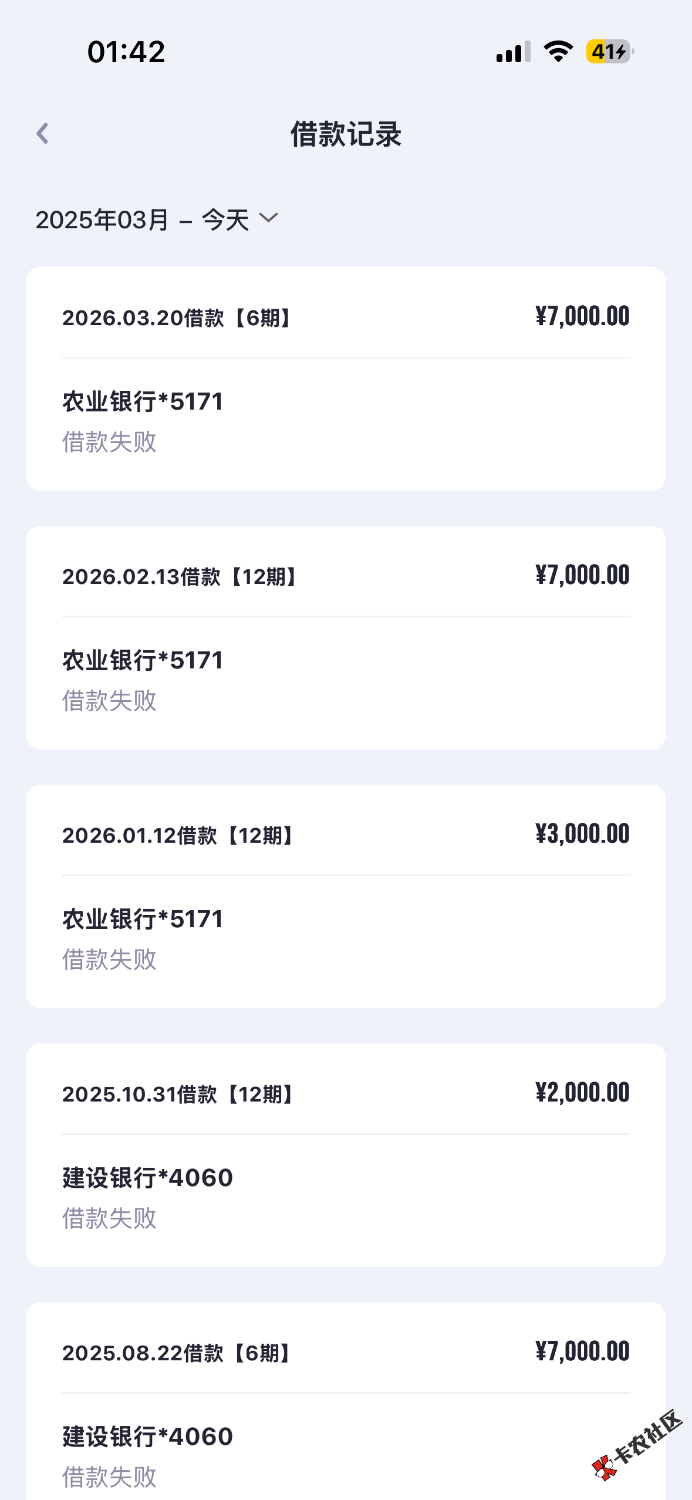Open the 2025年03月 – 今天 date filter
This screenshot has width=692, height=1500.
[x=142, y=220]
